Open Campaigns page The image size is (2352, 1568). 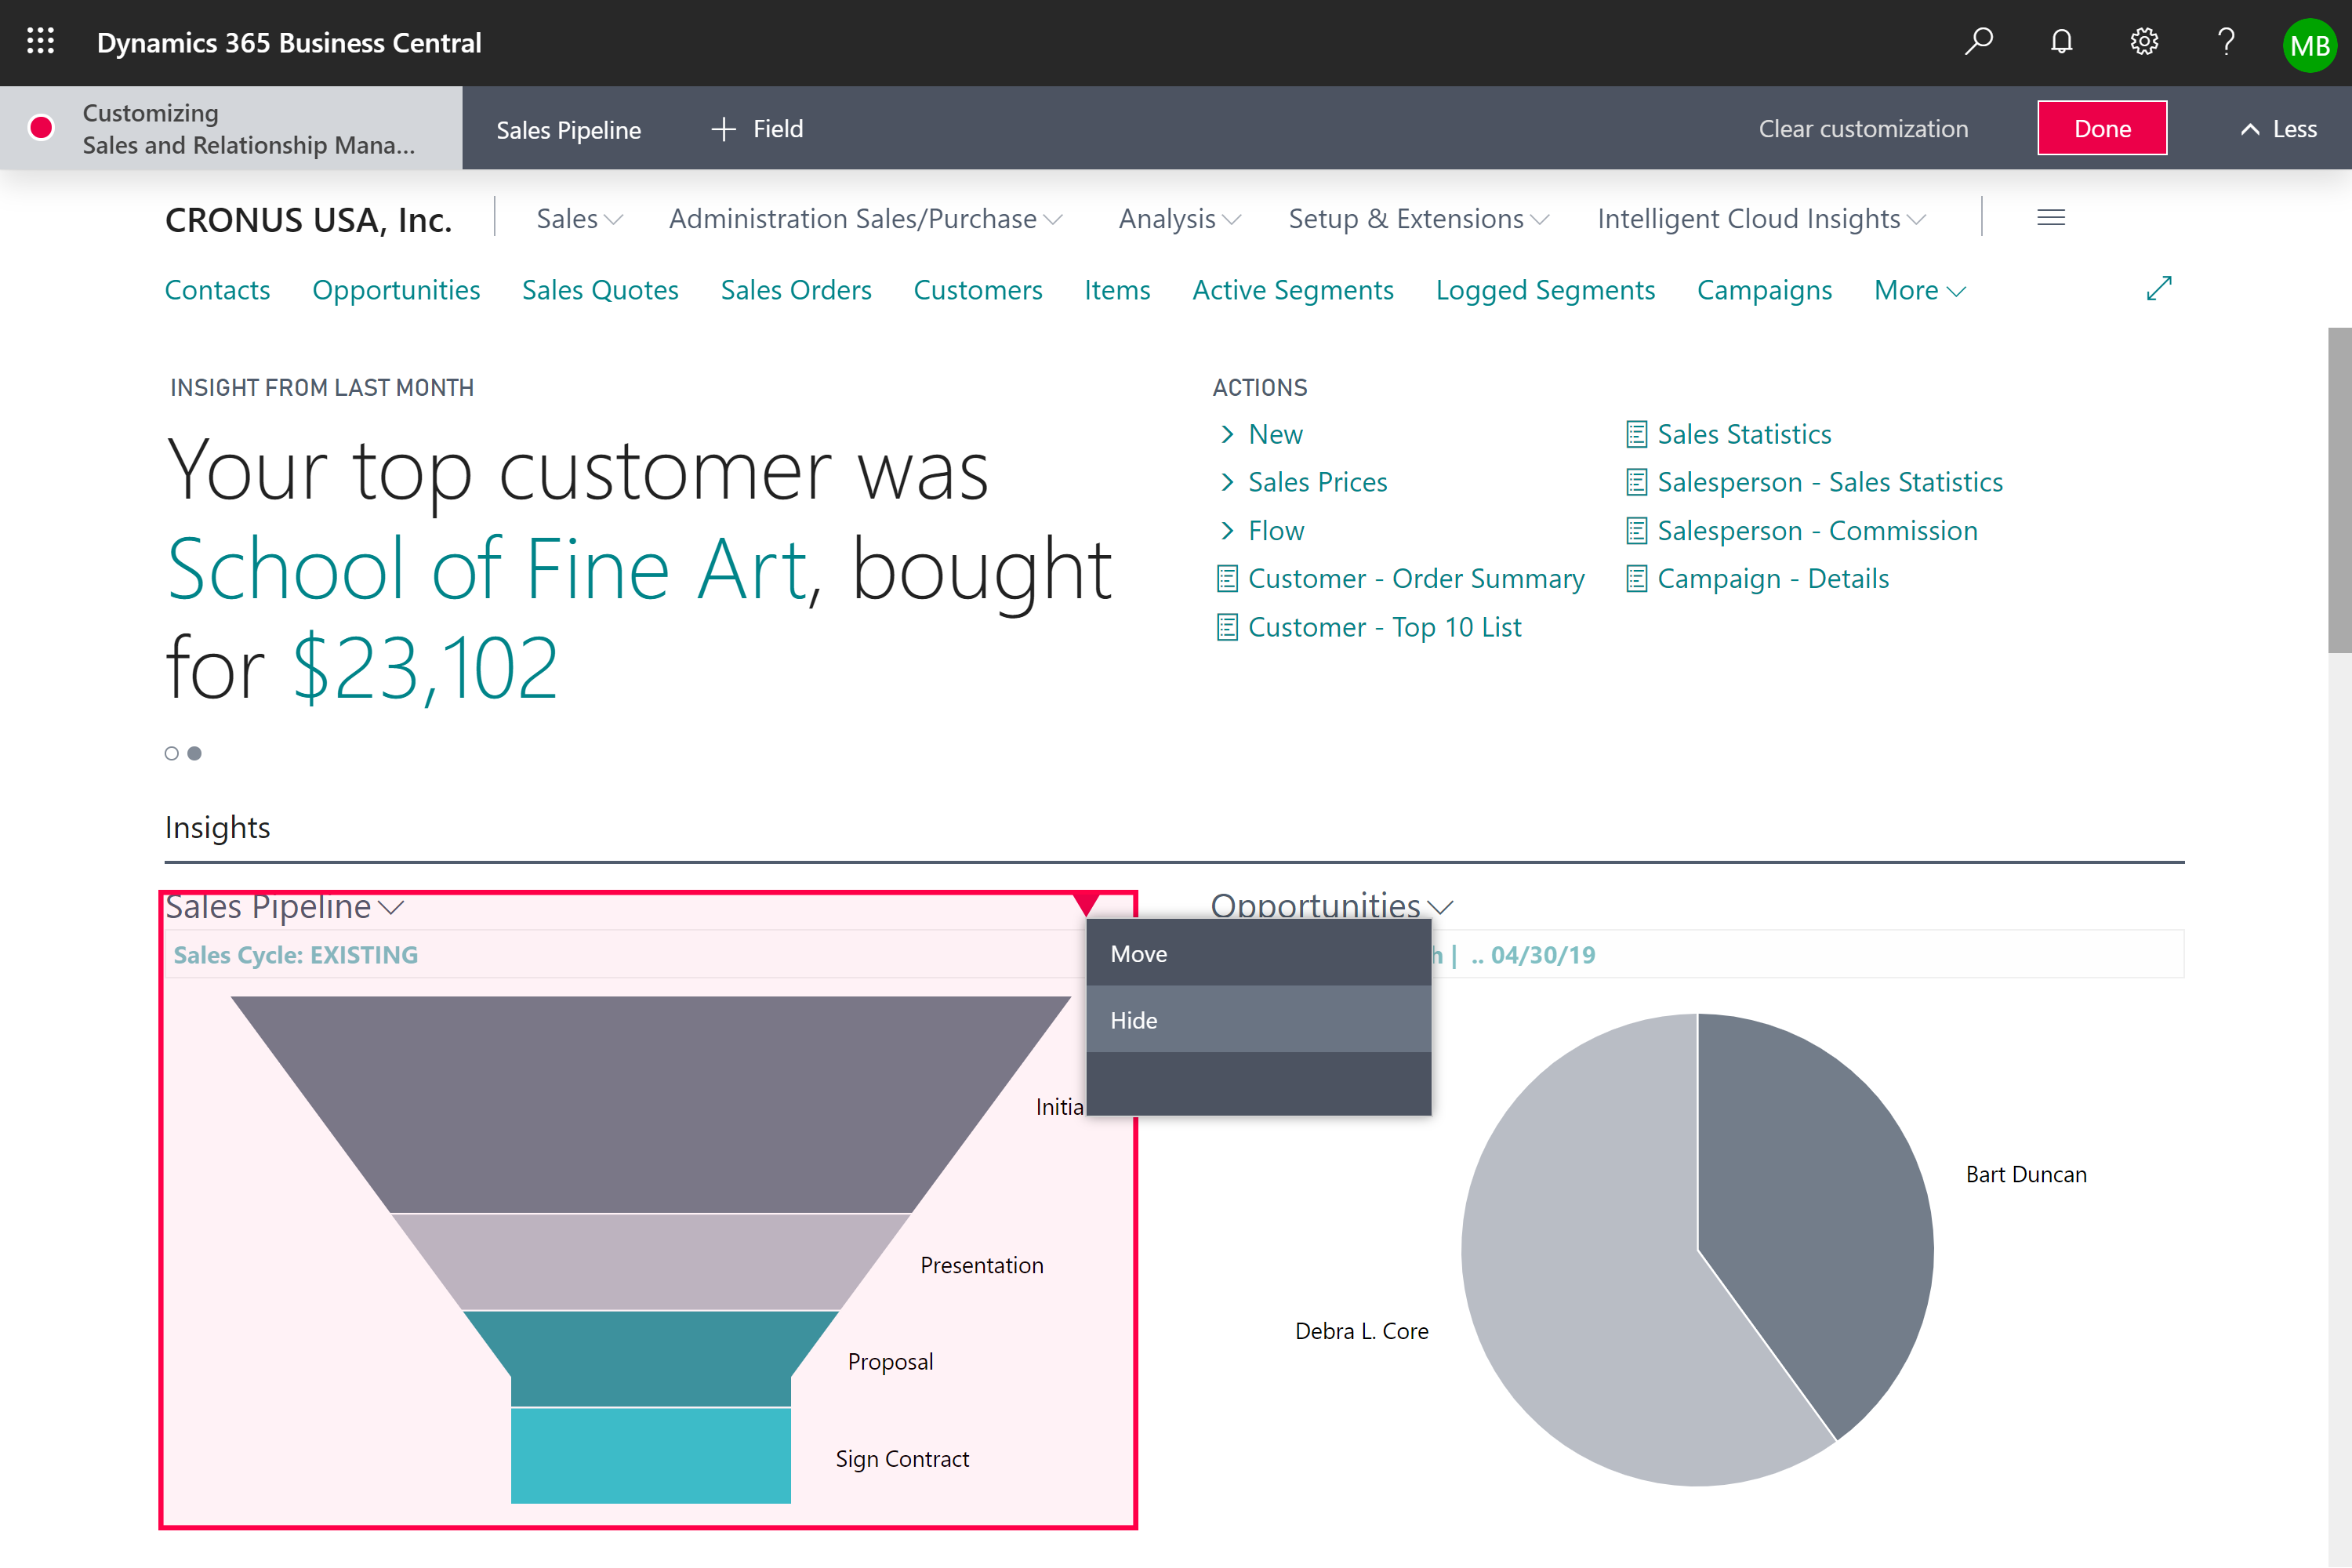pos(1764,290)
